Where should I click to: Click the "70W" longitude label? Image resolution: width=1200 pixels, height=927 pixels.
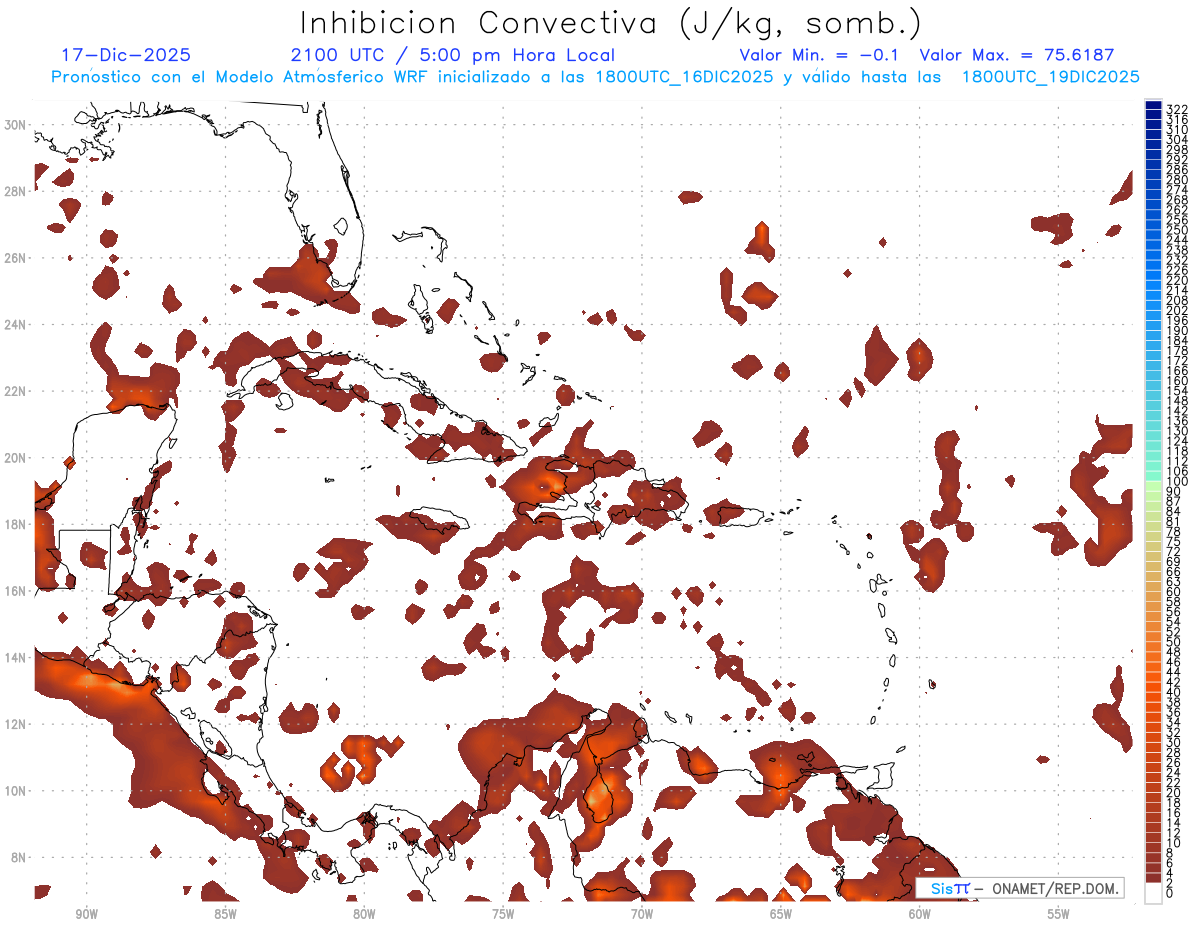pos(642,914)
